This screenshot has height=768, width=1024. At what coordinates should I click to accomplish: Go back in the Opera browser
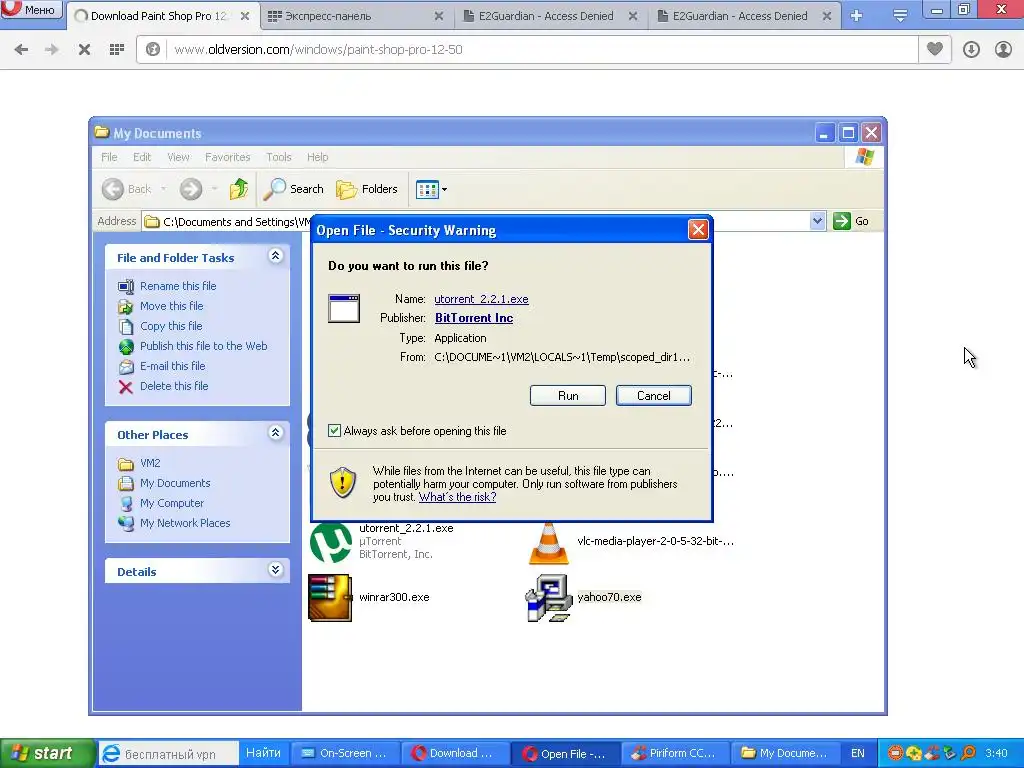point(21,49)
